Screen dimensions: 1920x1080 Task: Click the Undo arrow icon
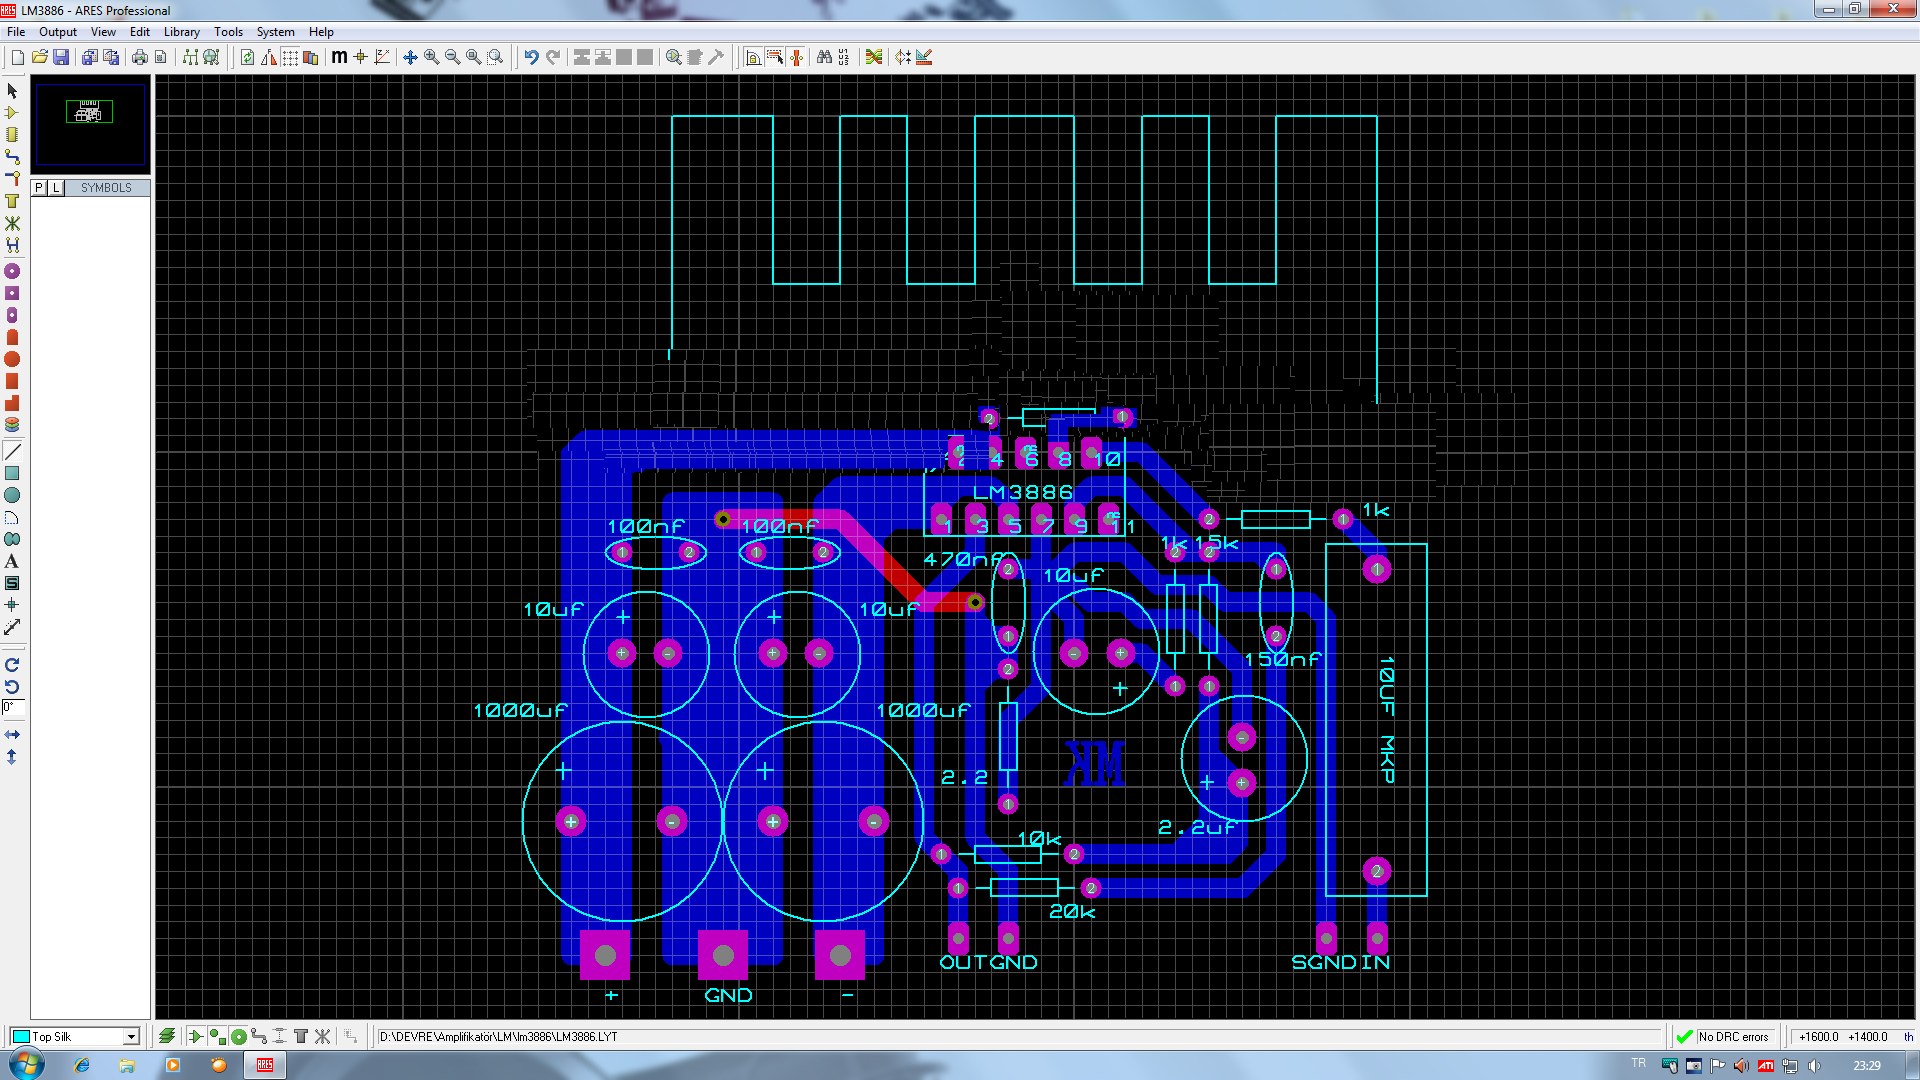coord(531,57)
